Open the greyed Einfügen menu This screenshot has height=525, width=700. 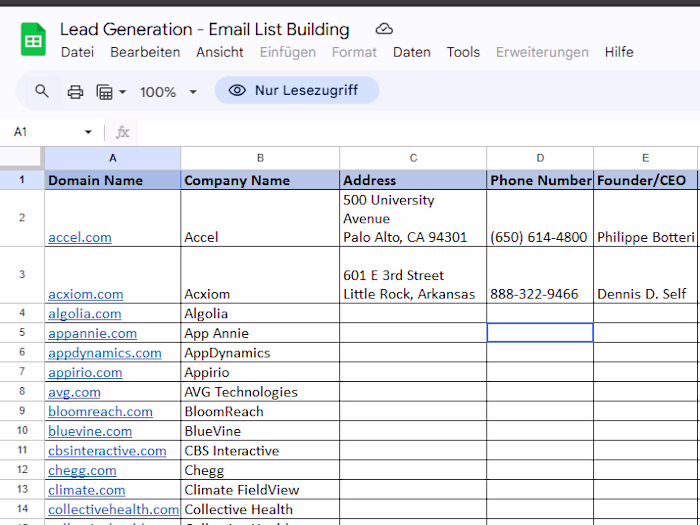click(x=288, y=52)
